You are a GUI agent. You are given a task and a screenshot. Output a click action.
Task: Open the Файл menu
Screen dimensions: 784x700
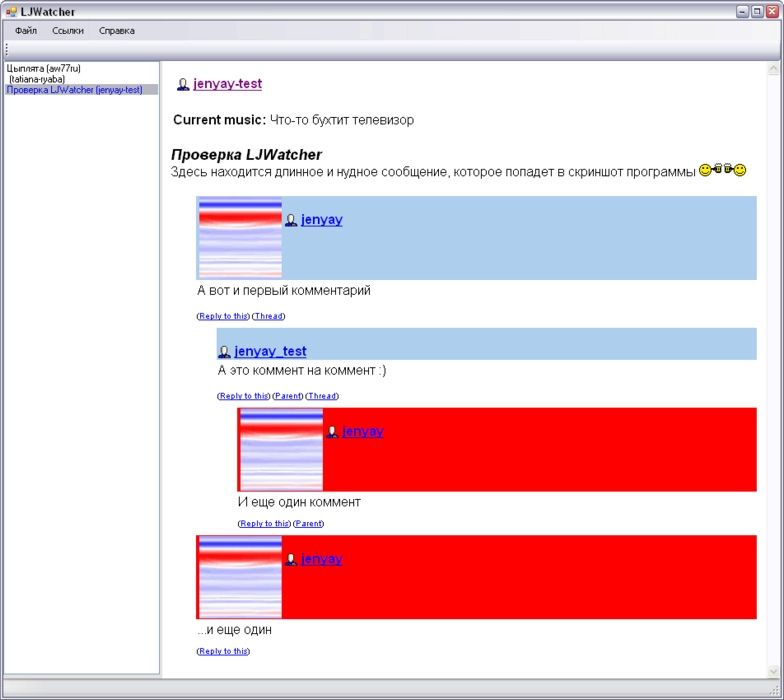(26, 30)
